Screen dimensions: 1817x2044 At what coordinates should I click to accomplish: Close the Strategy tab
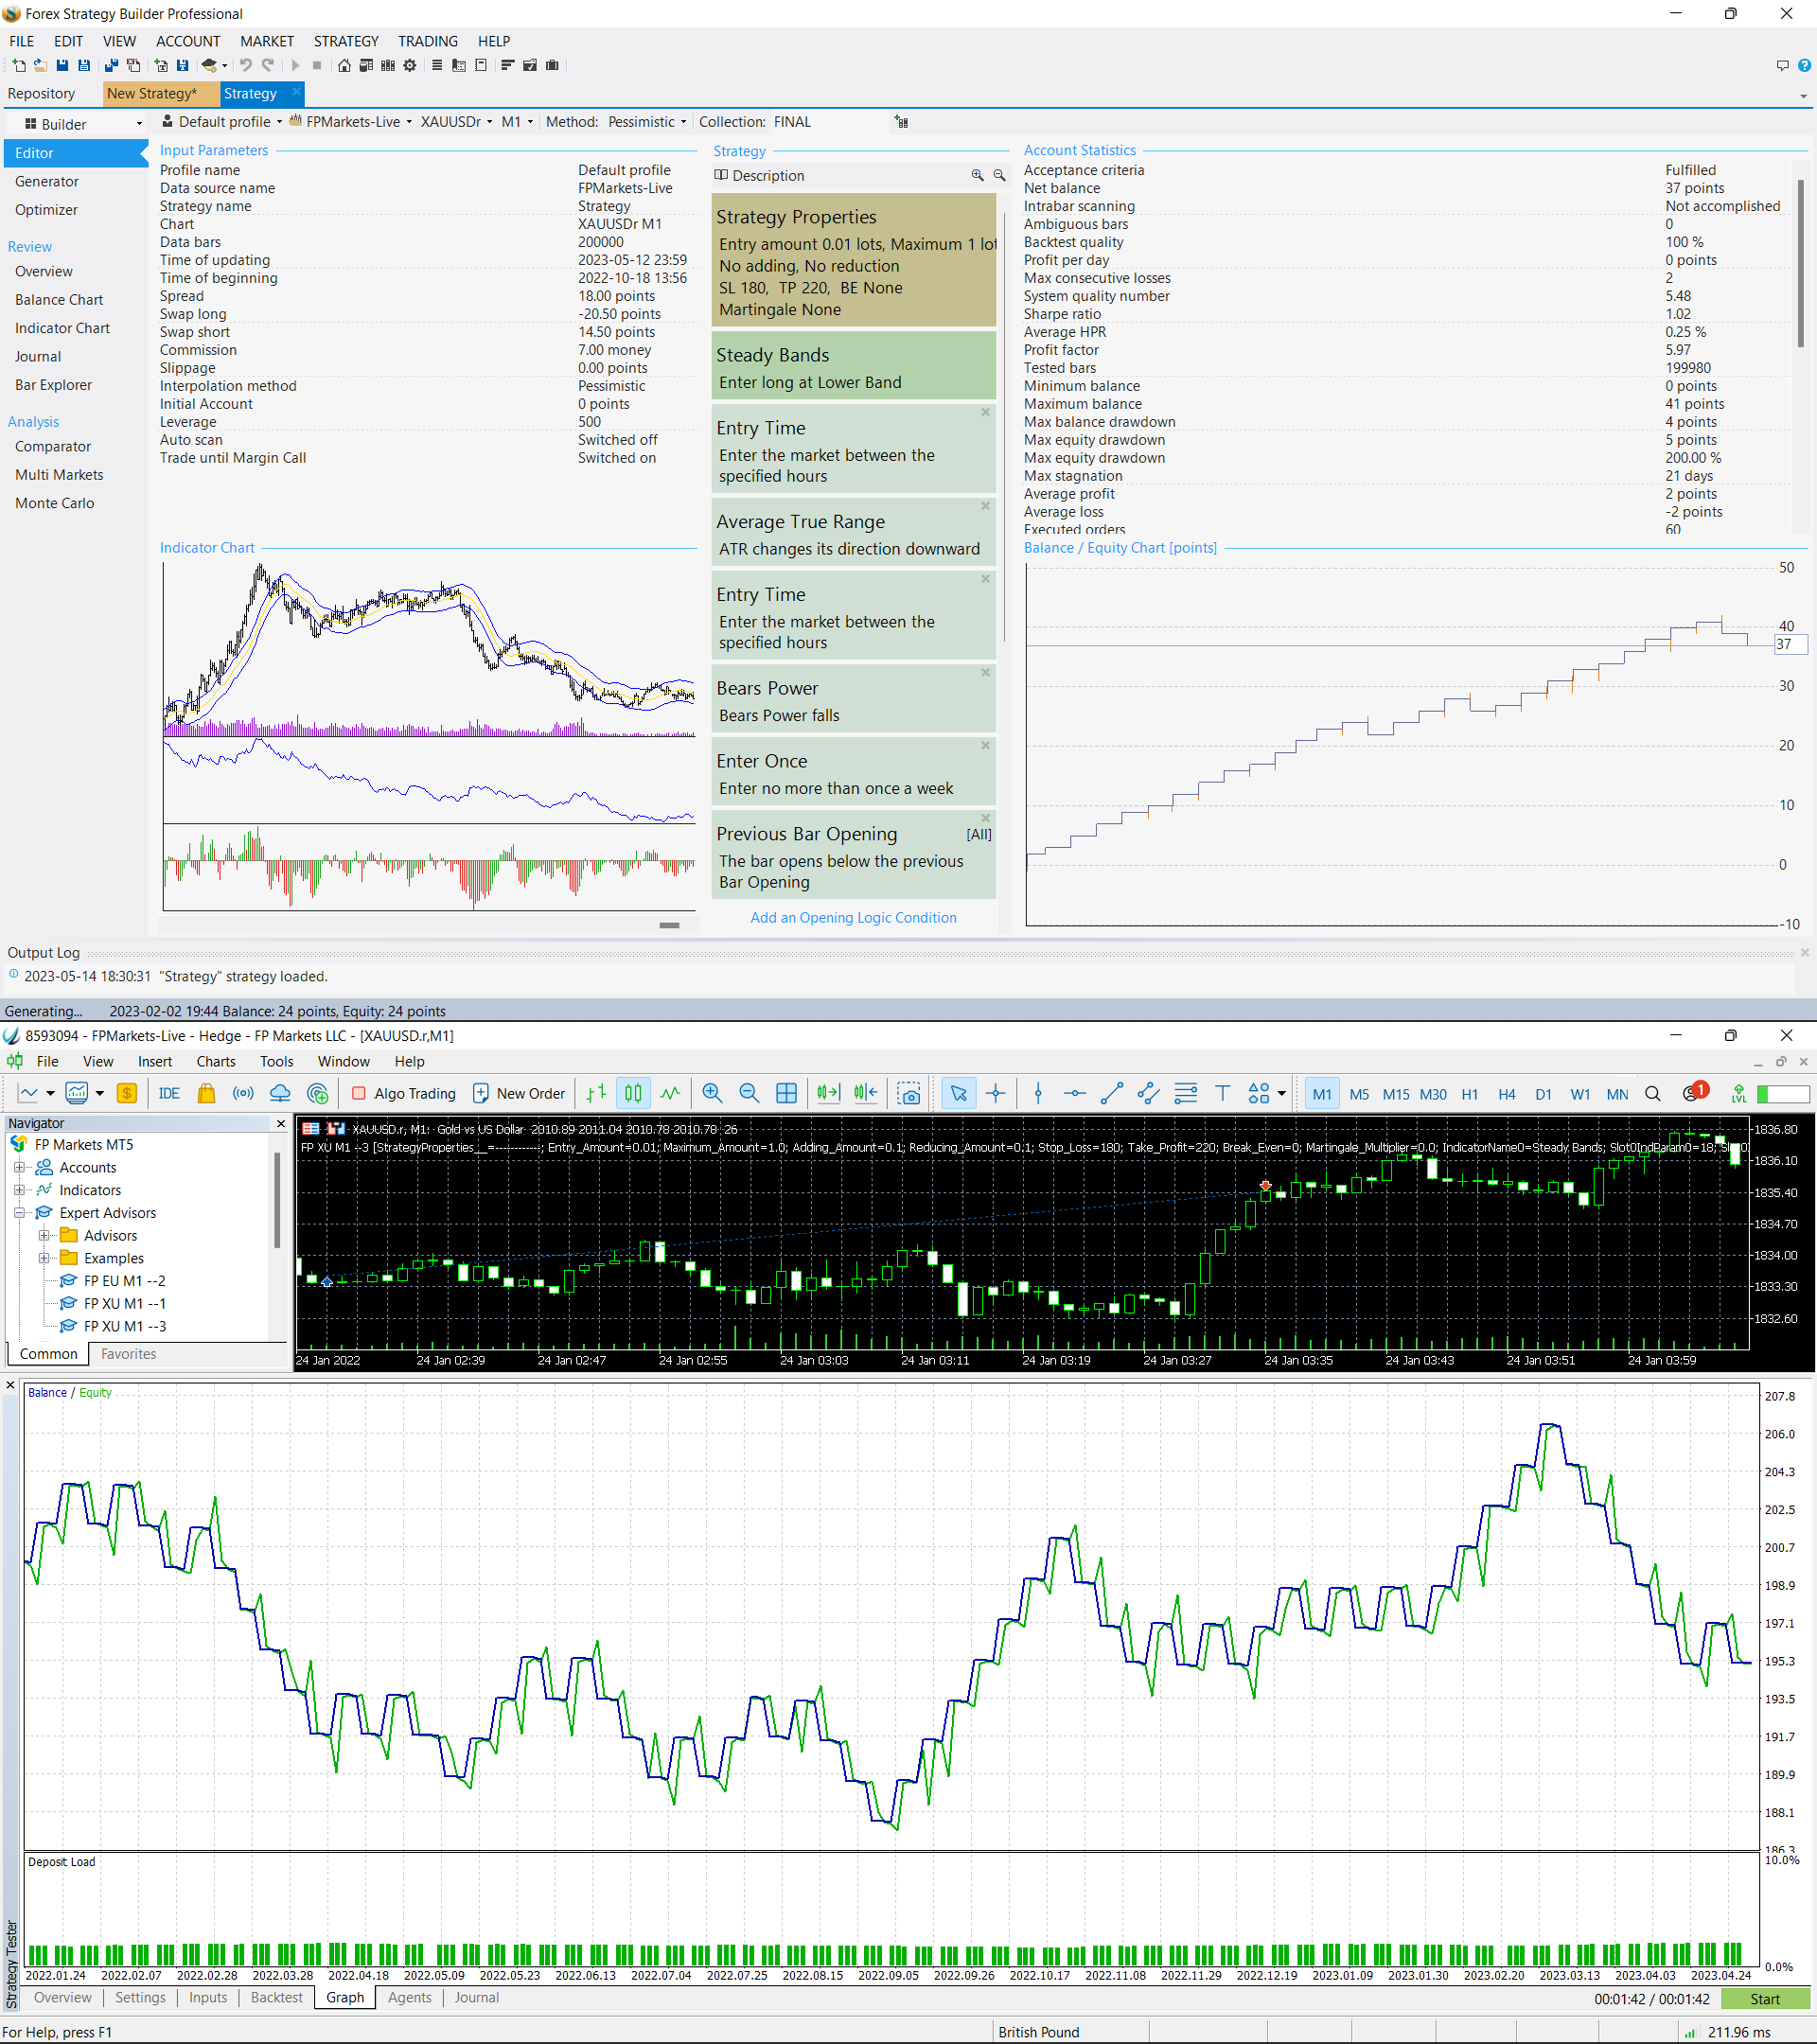click(296, 92)
